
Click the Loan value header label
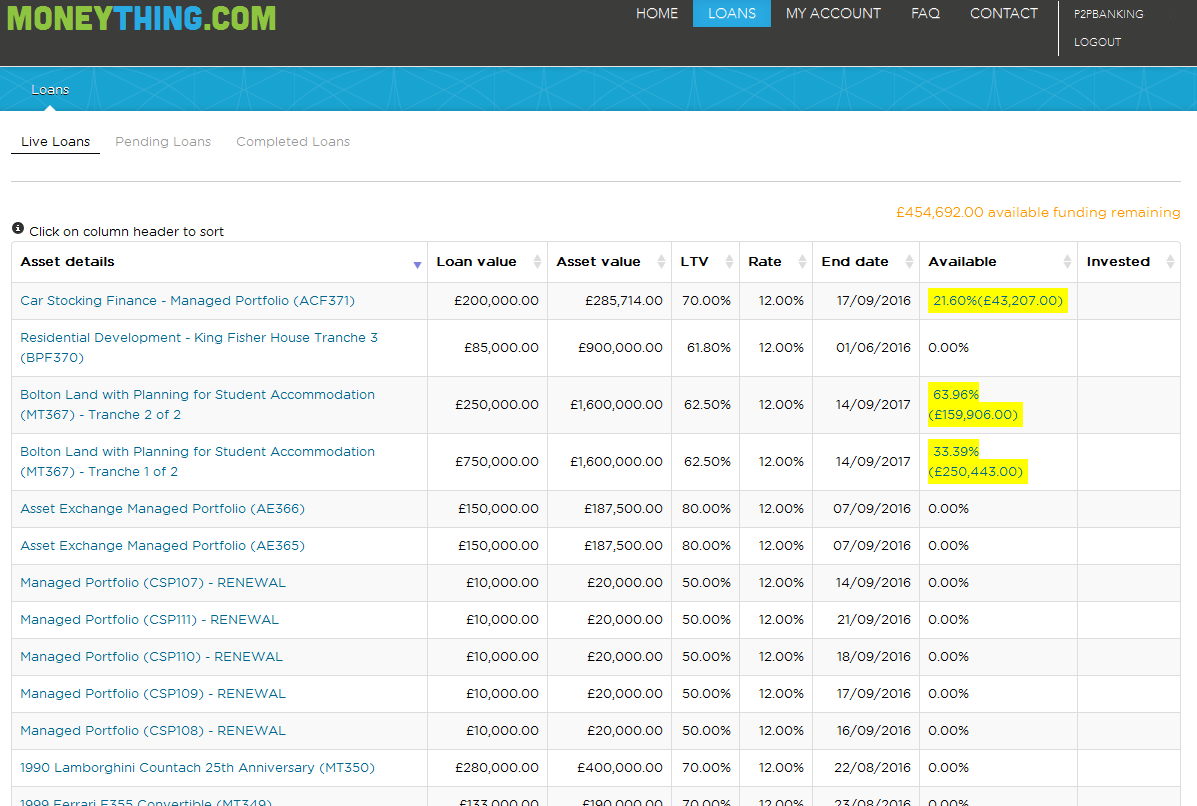tap(476, 262)
